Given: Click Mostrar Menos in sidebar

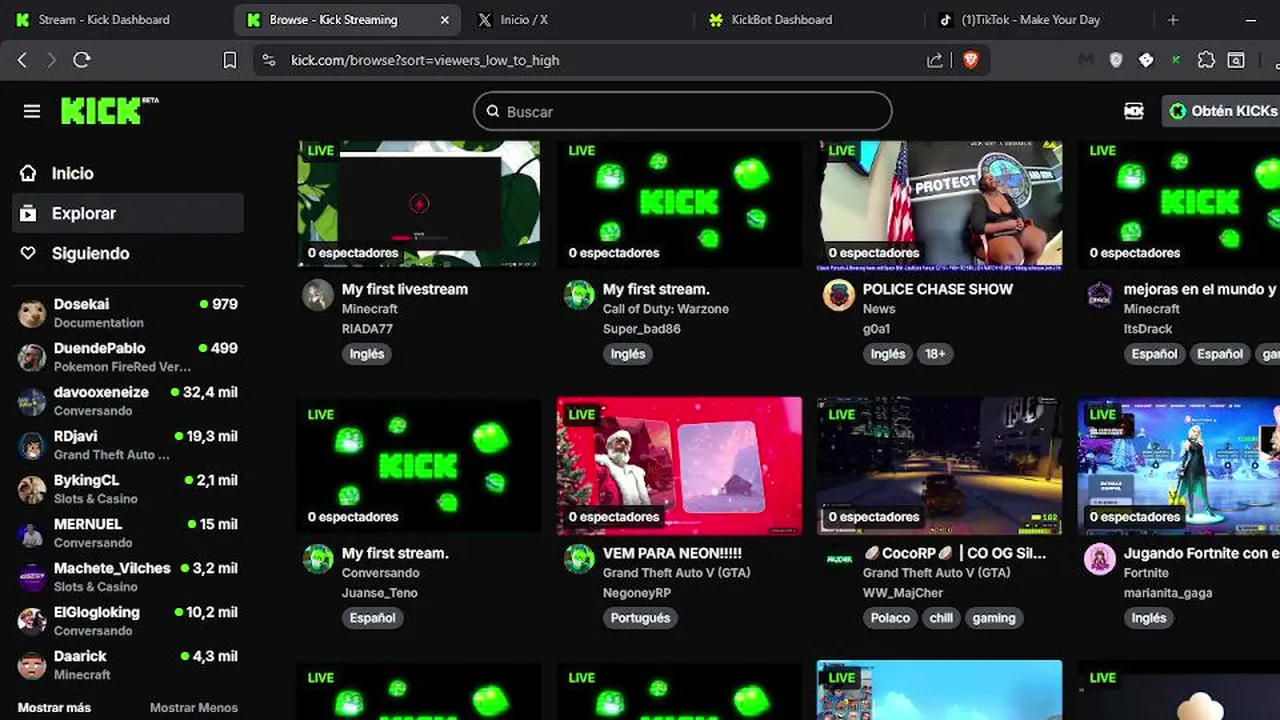Looking at the screenshot, I should (194, 707).
